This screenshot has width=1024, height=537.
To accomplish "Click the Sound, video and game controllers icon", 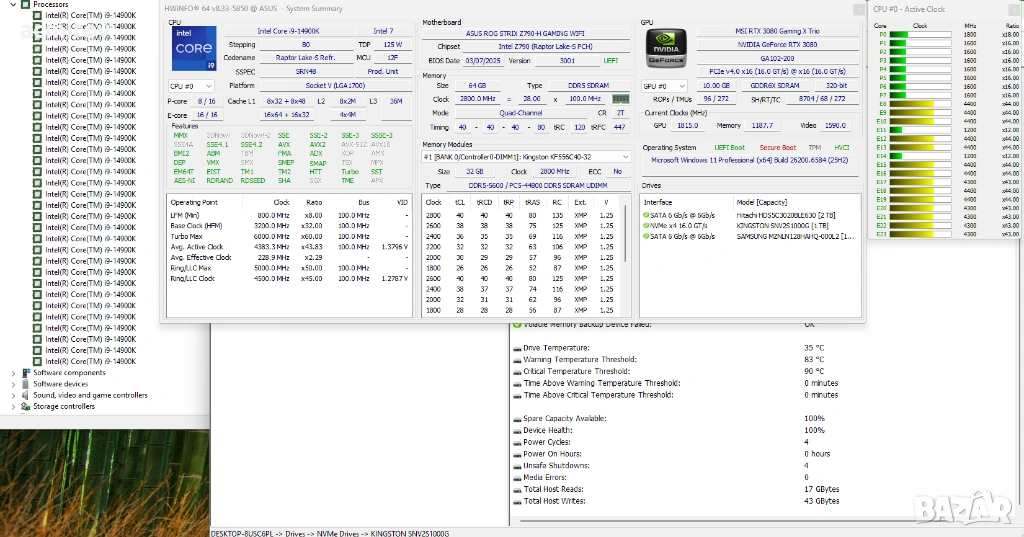I will pos(26,395).
